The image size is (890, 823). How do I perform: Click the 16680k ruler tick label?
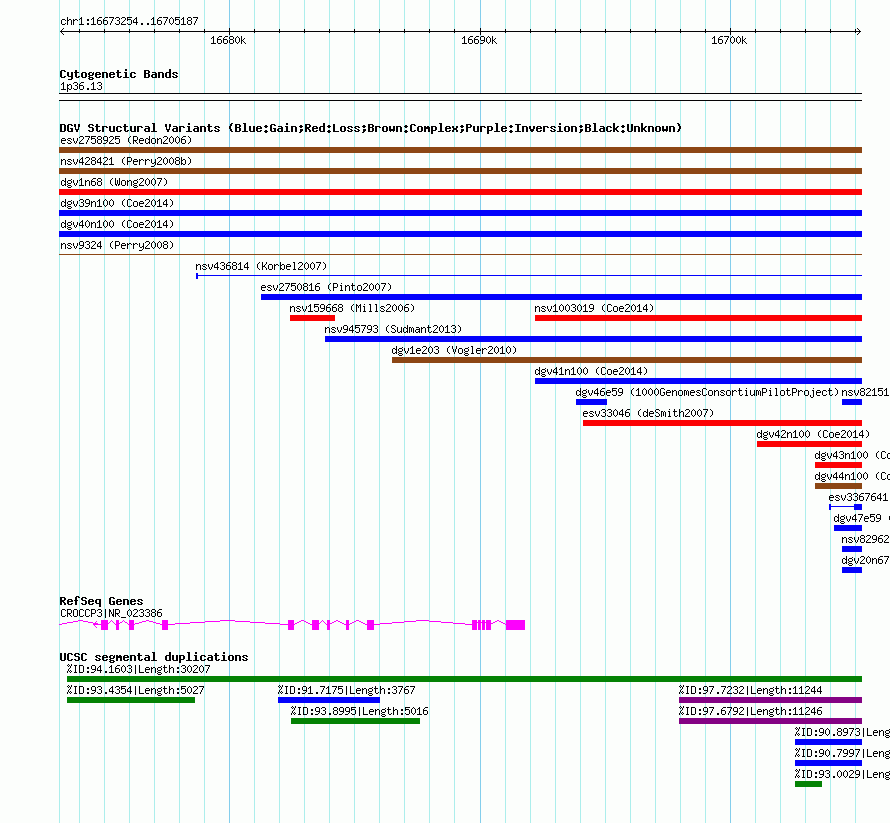(x=228, y=40)
